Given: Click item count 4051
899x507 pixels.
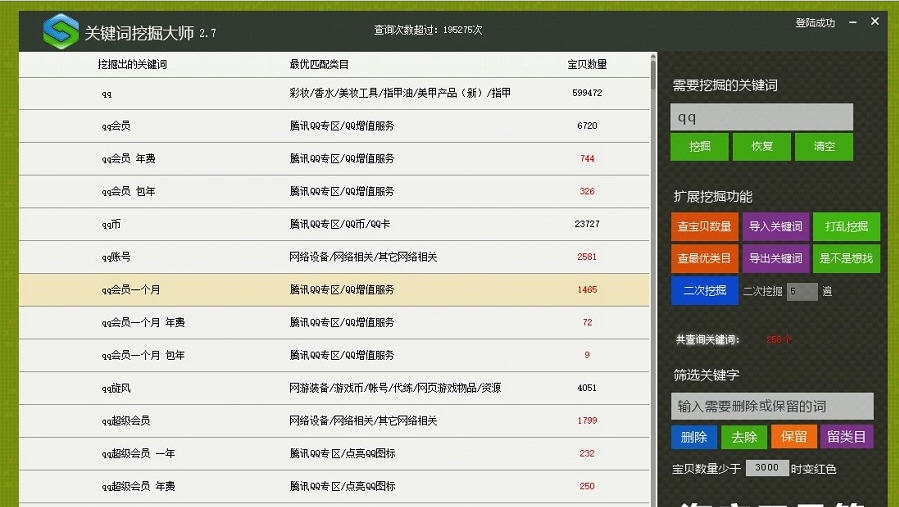Looking at the screenshot, I should click(587, 388).
